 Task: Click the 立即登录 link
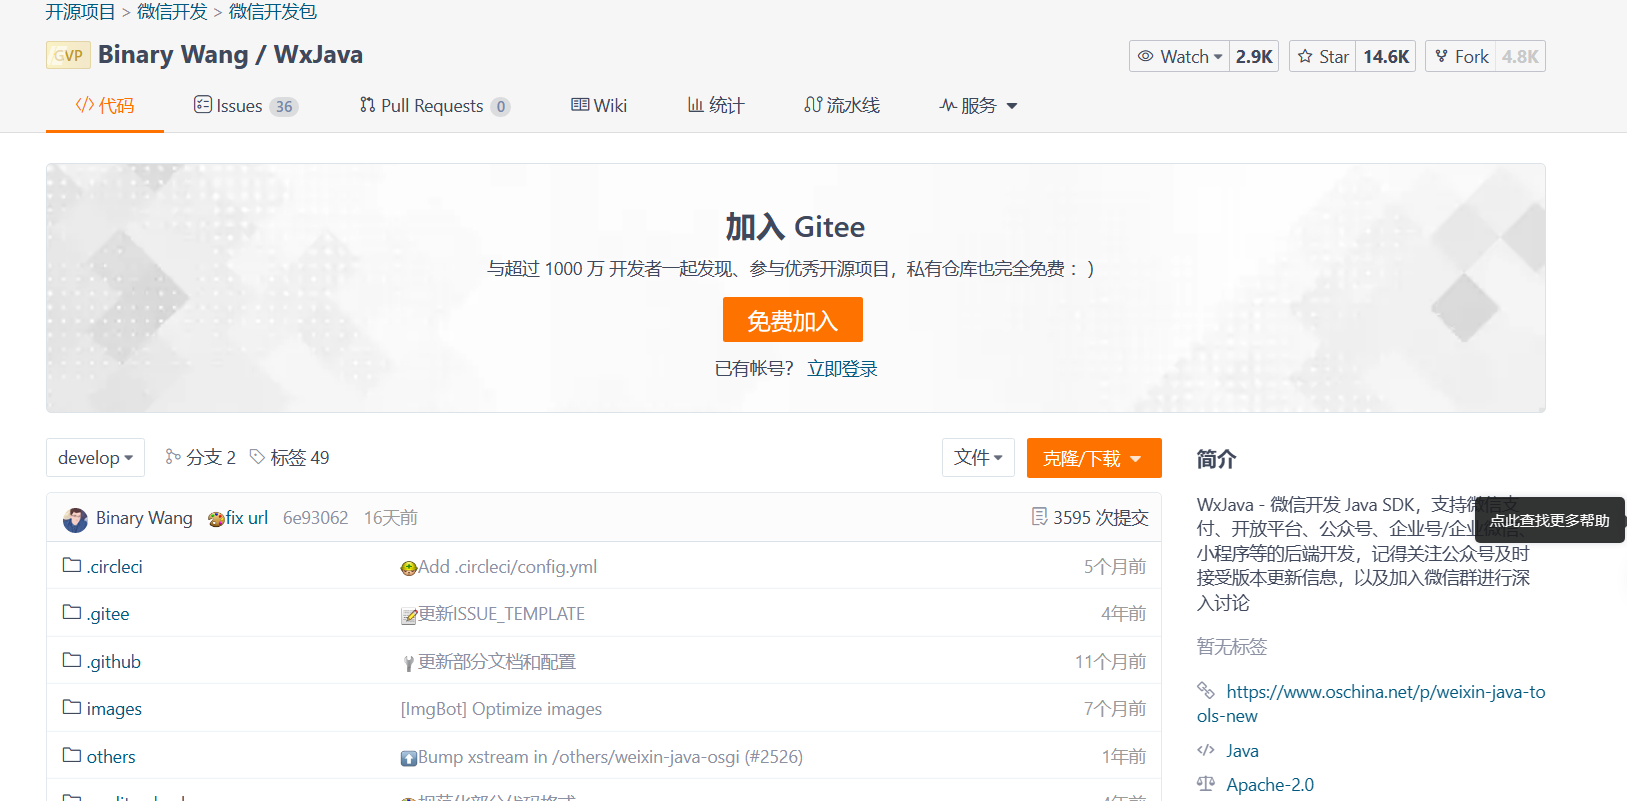pos(842,369)
